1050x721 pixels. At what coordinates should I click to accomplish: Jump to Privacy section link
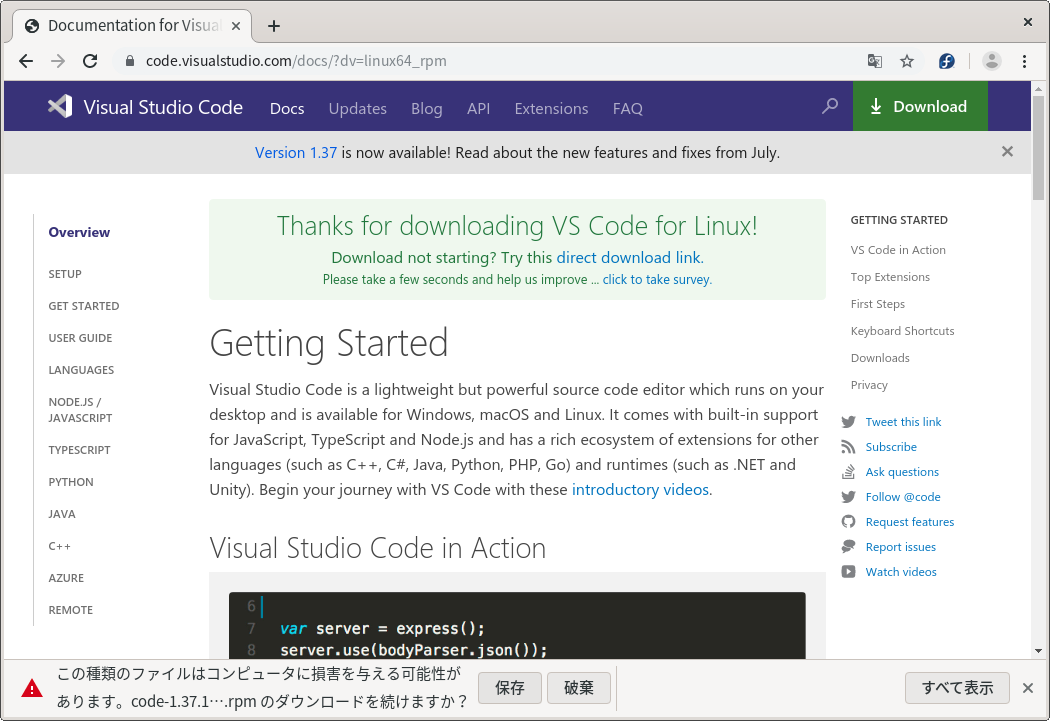[869, 385]
